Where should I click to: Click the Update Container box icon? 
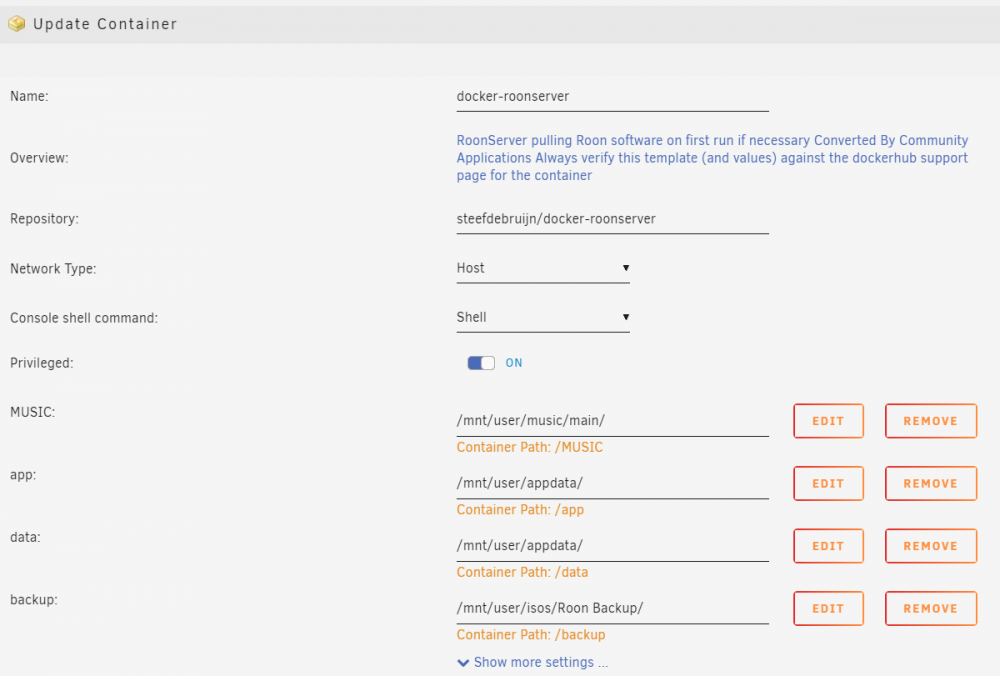pos(17,24)
